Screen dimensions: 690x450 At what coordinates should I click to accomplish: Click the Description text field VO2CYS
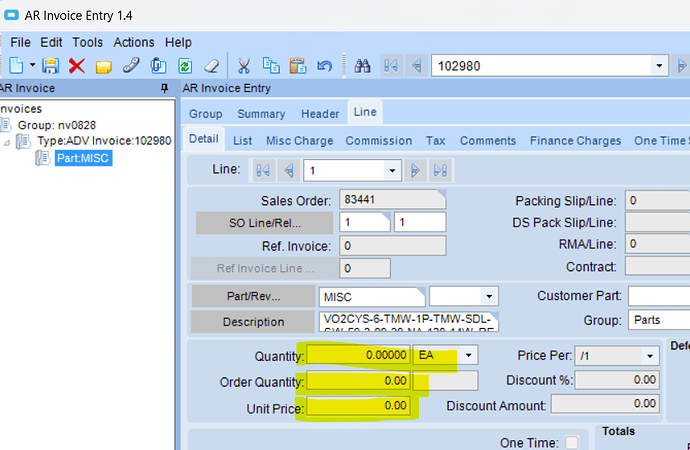(x=409, y=322)
